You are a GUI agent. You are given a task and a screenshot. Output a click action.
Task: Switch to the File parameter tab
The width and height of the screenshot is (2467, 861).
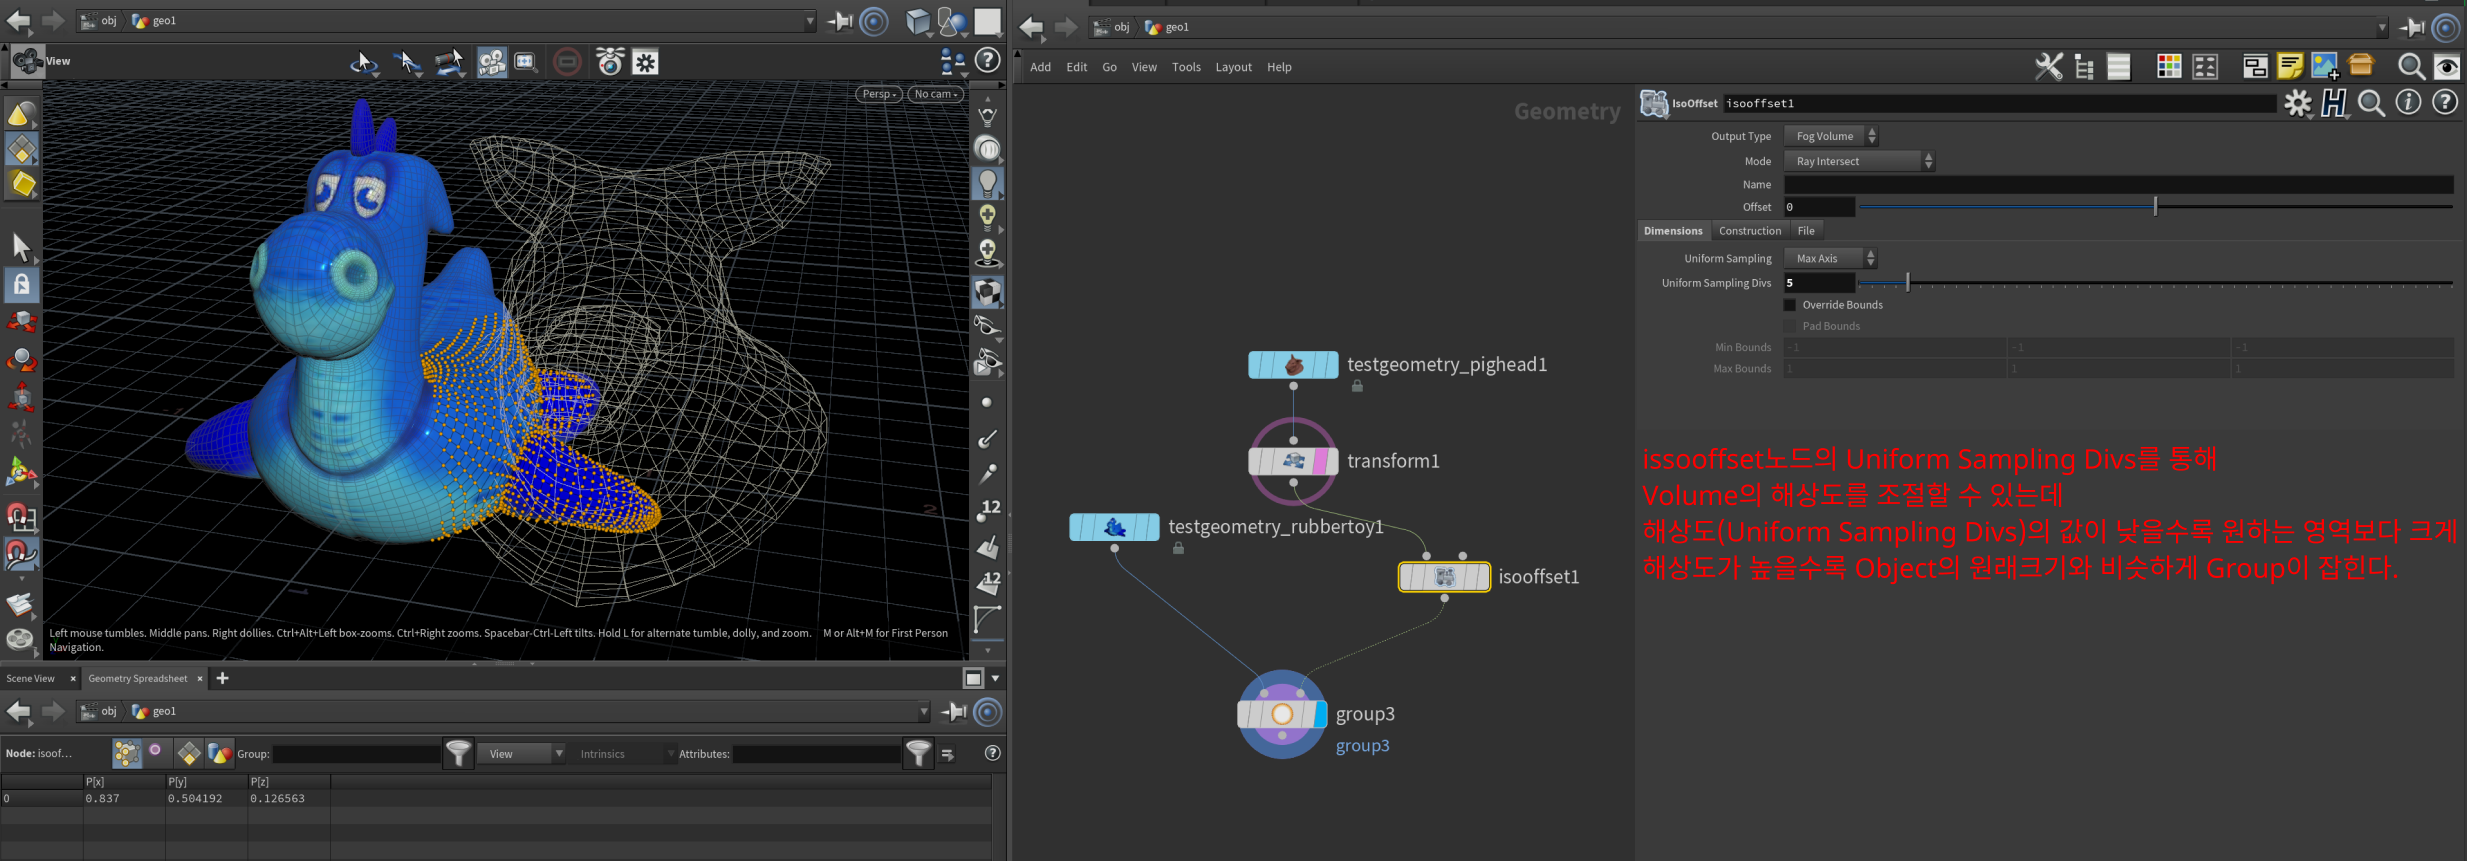point(1806,231)
